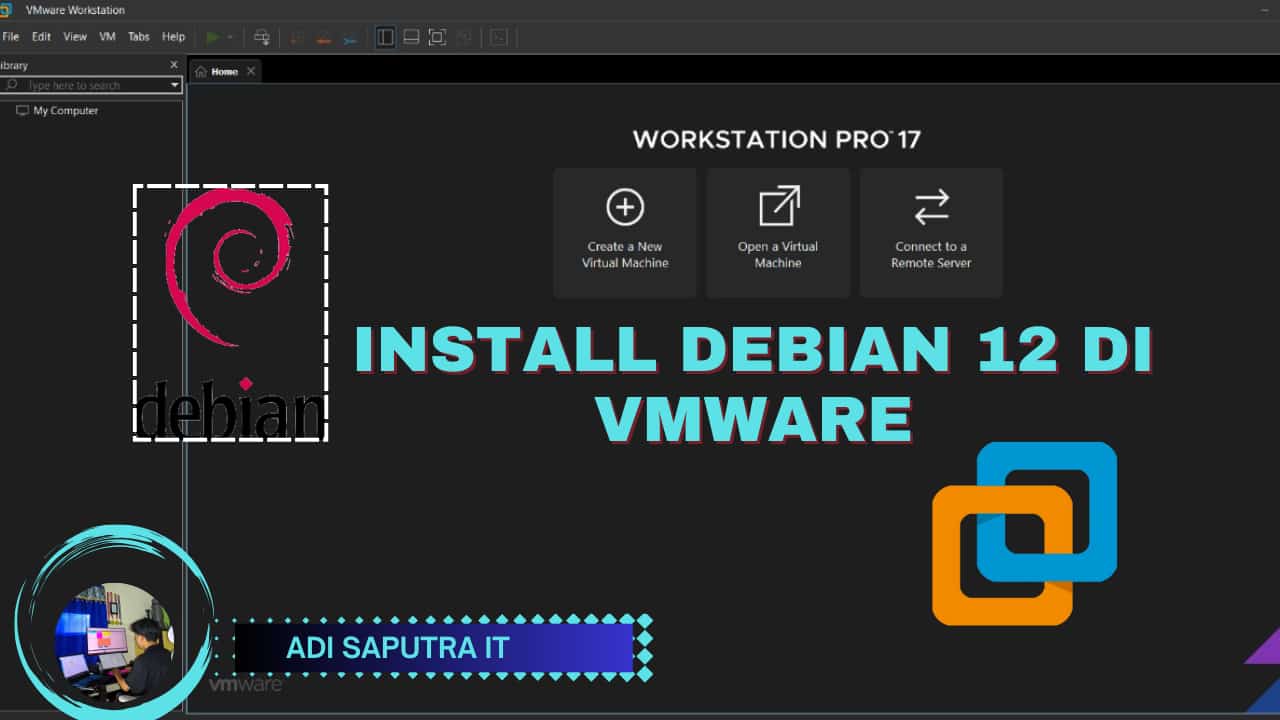Click the Unity mode toolbar icon
Image resolution: width=1280 pixels, height=720 pixels.
coord(464,37)
